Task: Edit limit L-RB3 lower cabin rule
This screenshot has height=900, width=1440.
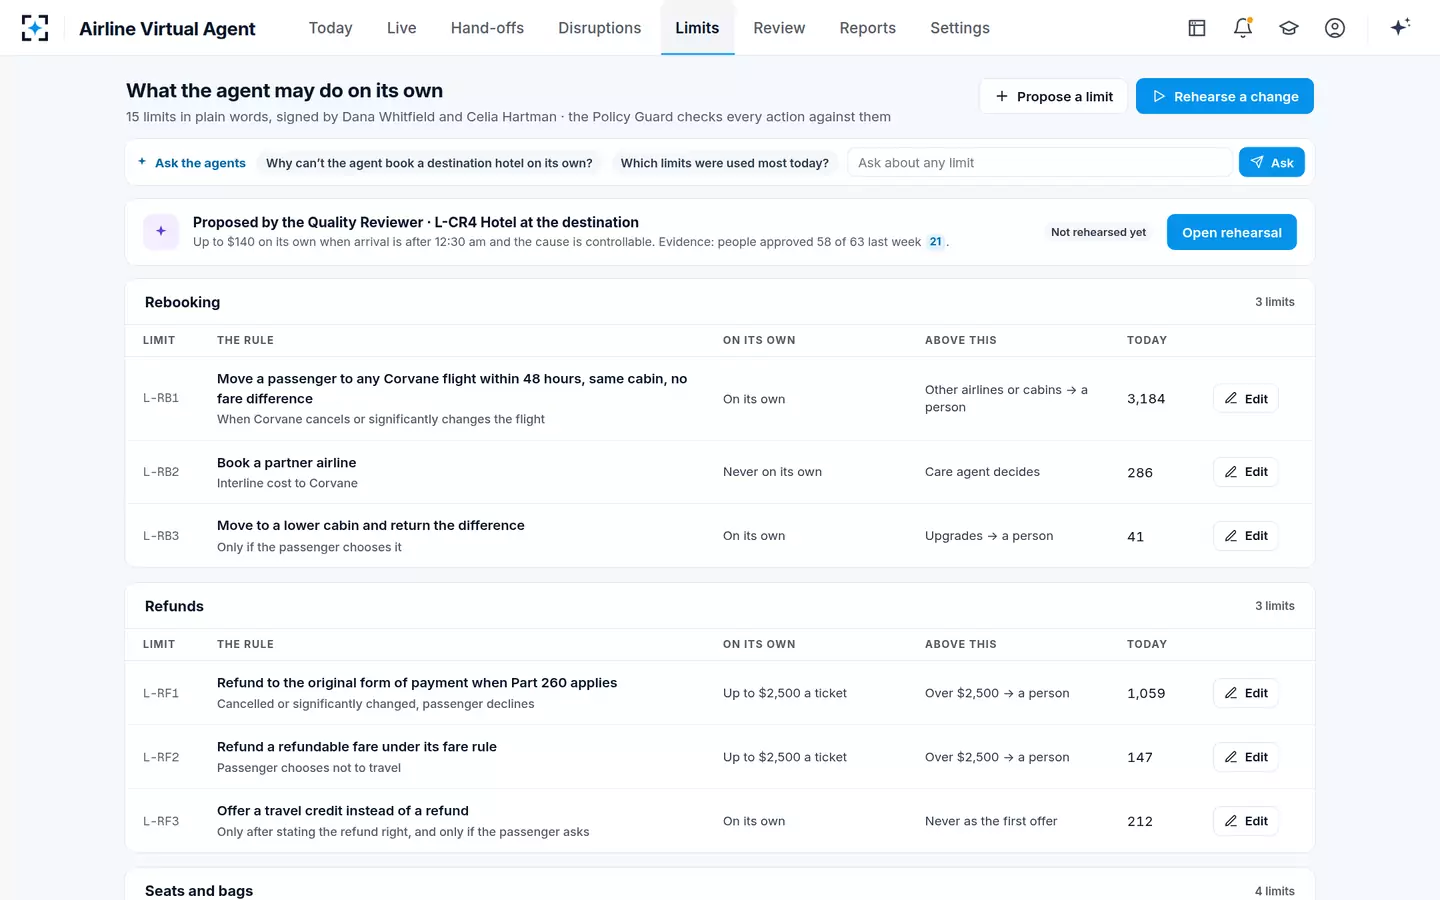Action: (x=1246, y=536)
